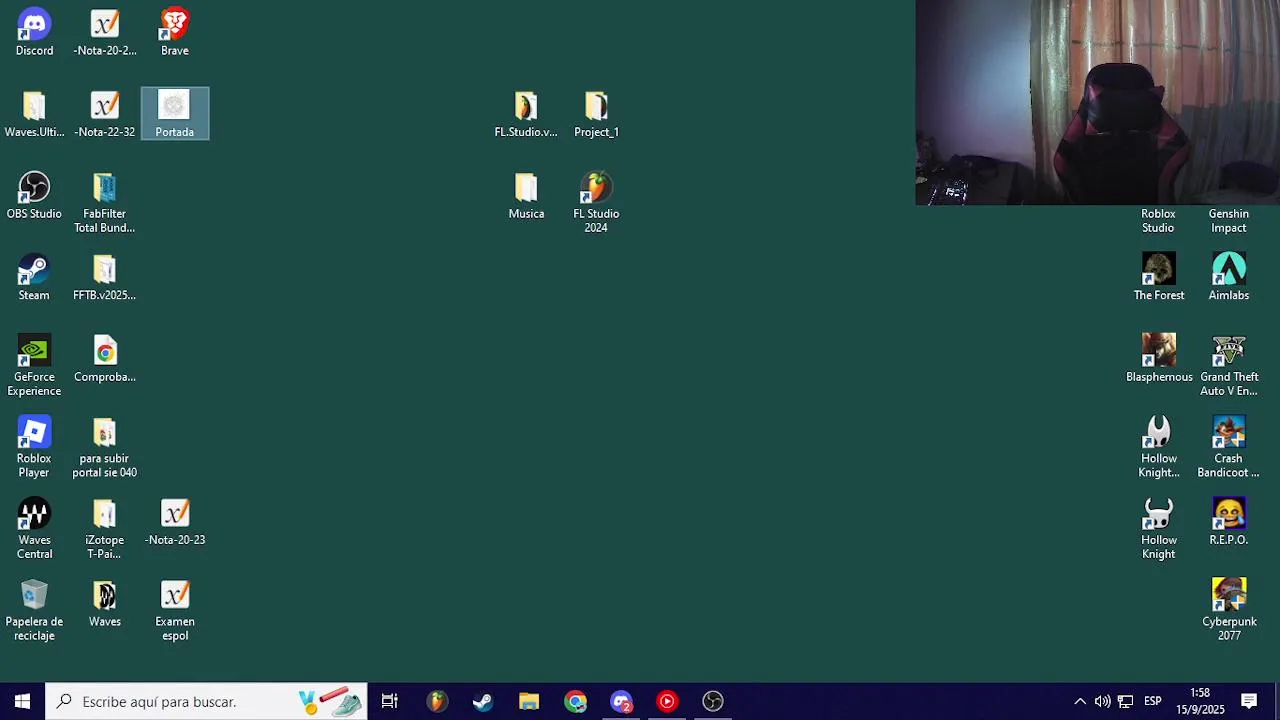Image resolution: width=1280 pixels, height=720 pixels.
Task: Open Task View on the taskbar
Action: tap(390, 701)
